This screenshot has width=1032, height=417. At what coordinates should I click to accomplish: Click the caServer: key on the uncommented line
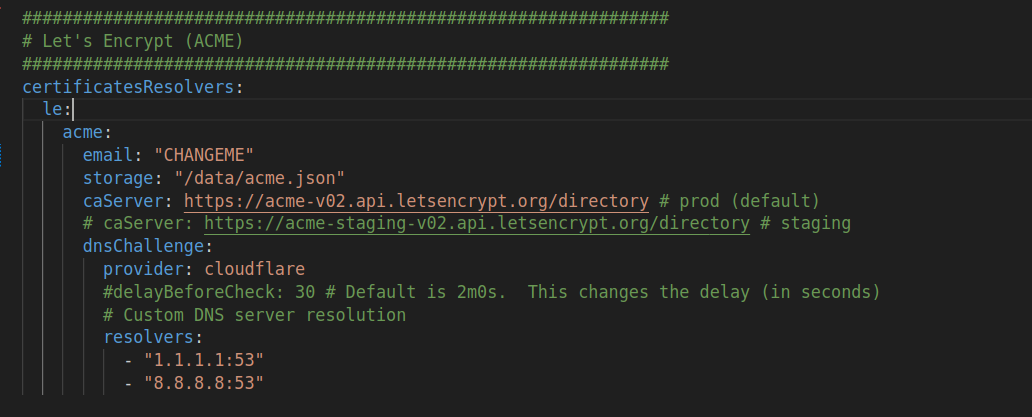pyautogui.click(x=128, y=201)
